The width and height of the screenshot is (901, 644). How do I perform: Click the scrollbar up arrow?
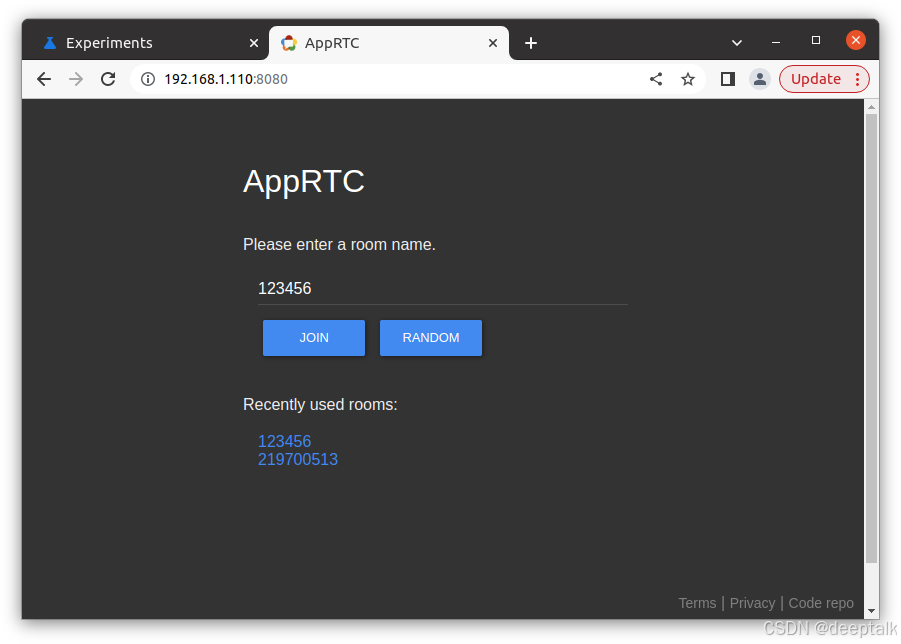tap(871, 107)
